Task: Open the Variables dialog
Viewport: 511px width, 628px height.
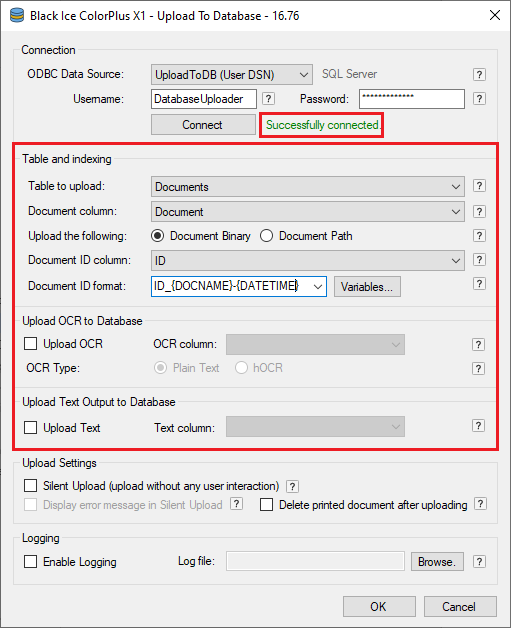Action: 367,287
